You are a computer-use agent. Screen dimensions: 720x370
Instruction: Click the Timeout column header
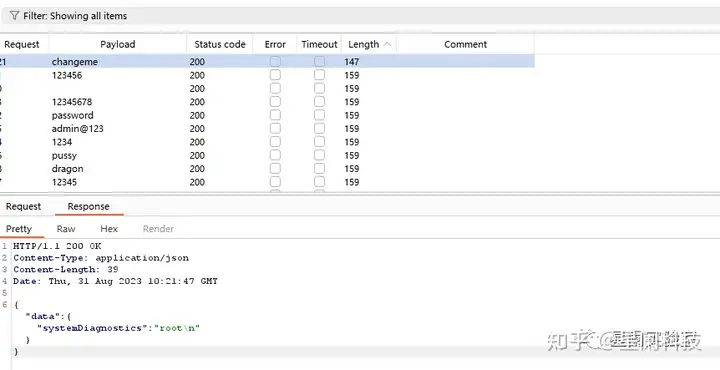click(x=319, y=45)
